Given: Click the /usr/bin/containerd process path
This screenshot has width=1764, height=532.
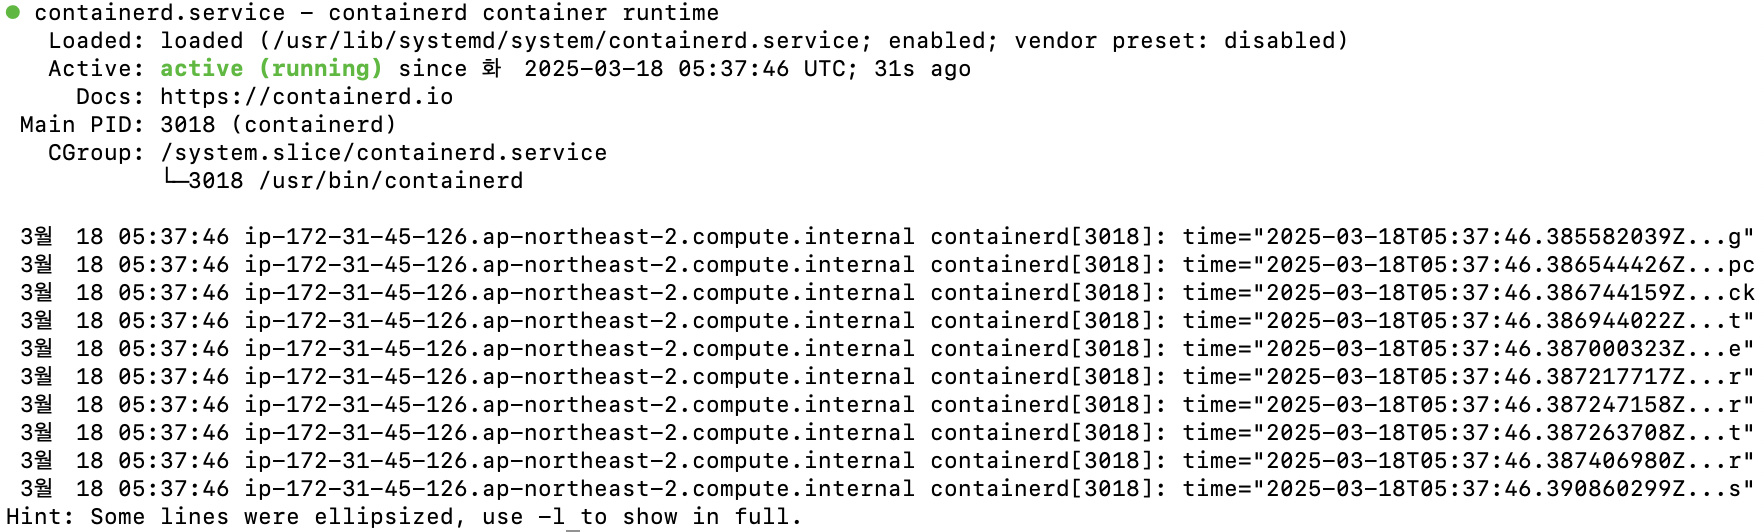Looking at the screenshot, I should pos(391,181).
